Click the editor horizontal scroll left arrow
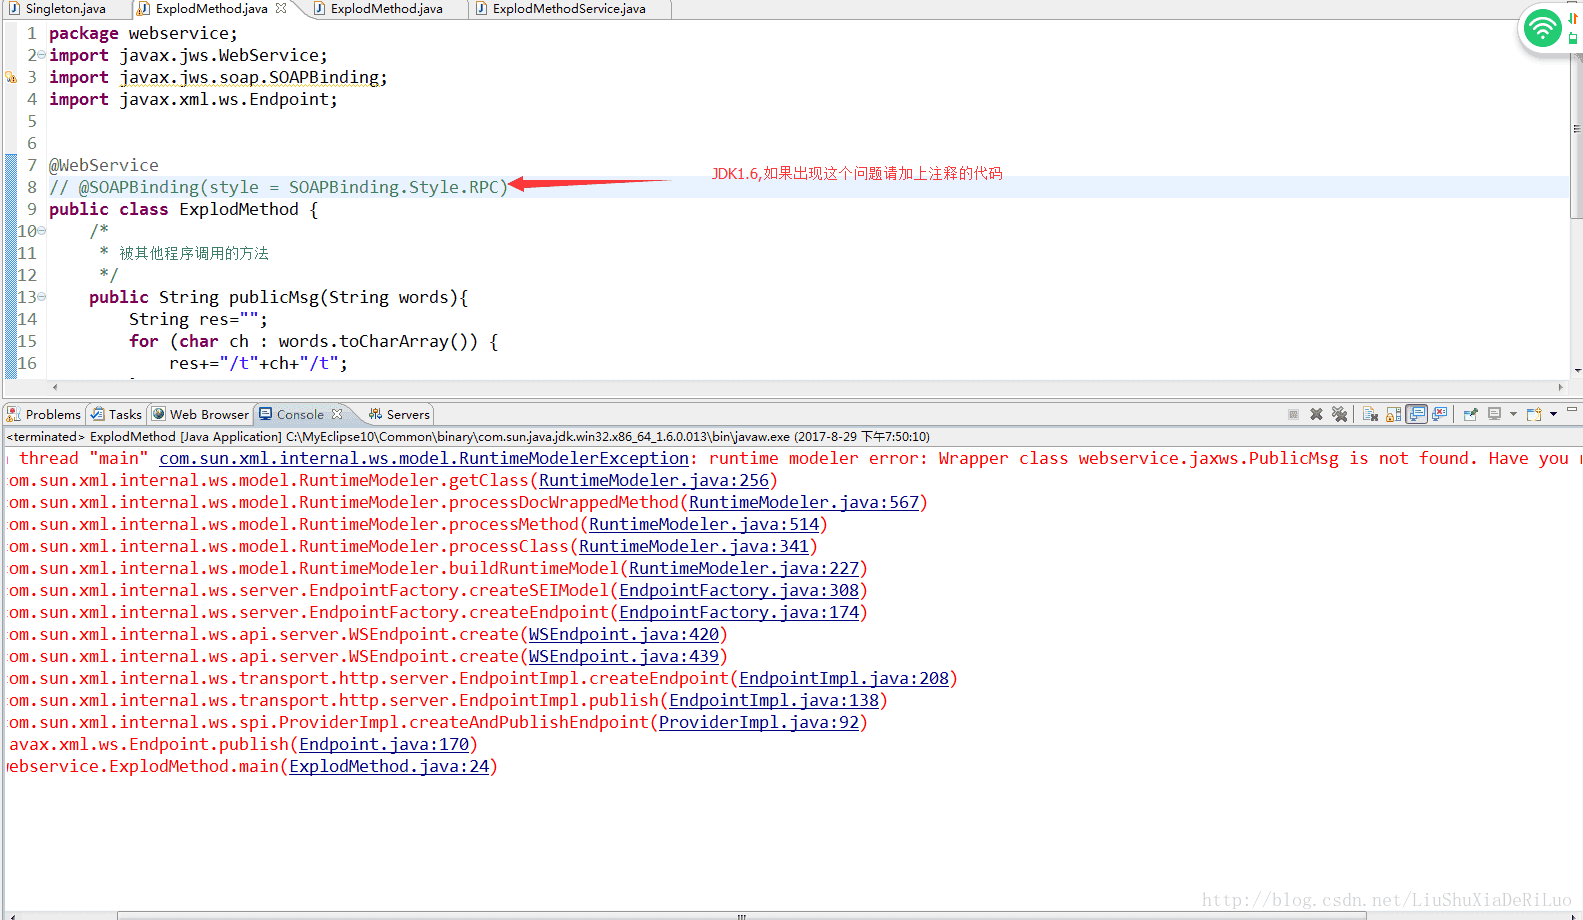The height and width of the screenshot is (920, 1583). point(55,387)
